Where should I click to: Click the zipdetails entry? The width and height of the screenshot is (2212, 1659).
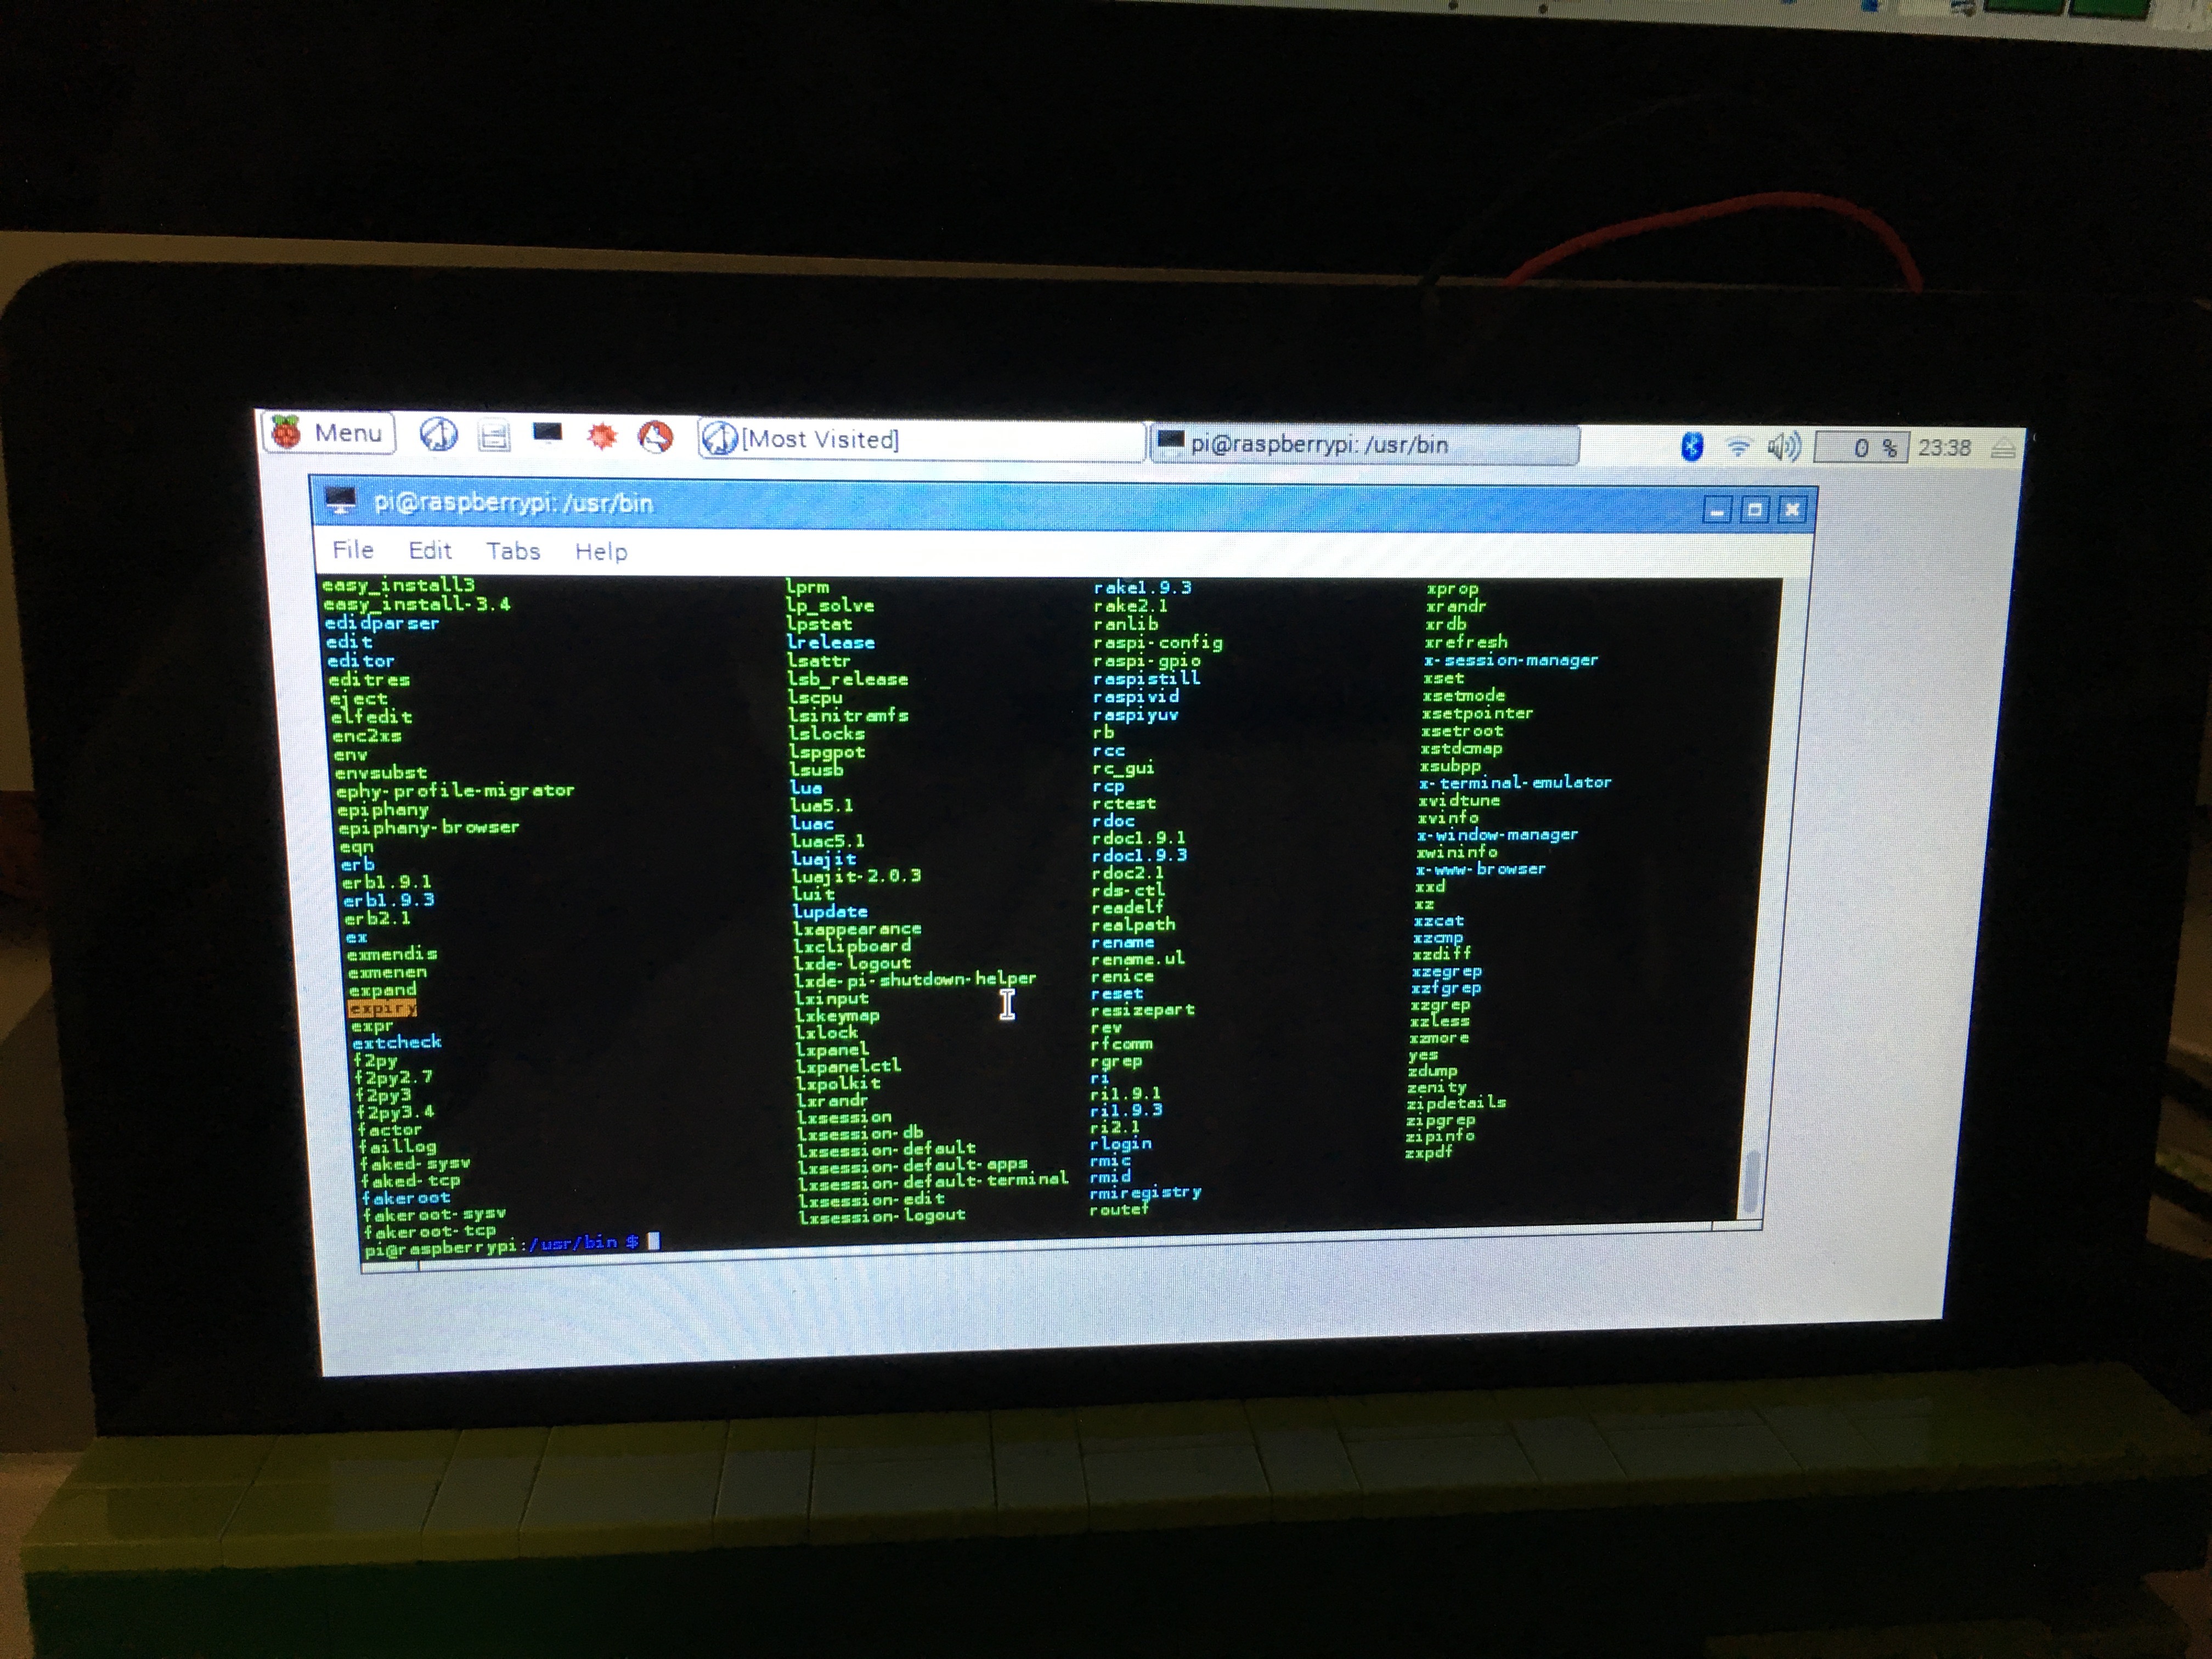(1455, 1103)
